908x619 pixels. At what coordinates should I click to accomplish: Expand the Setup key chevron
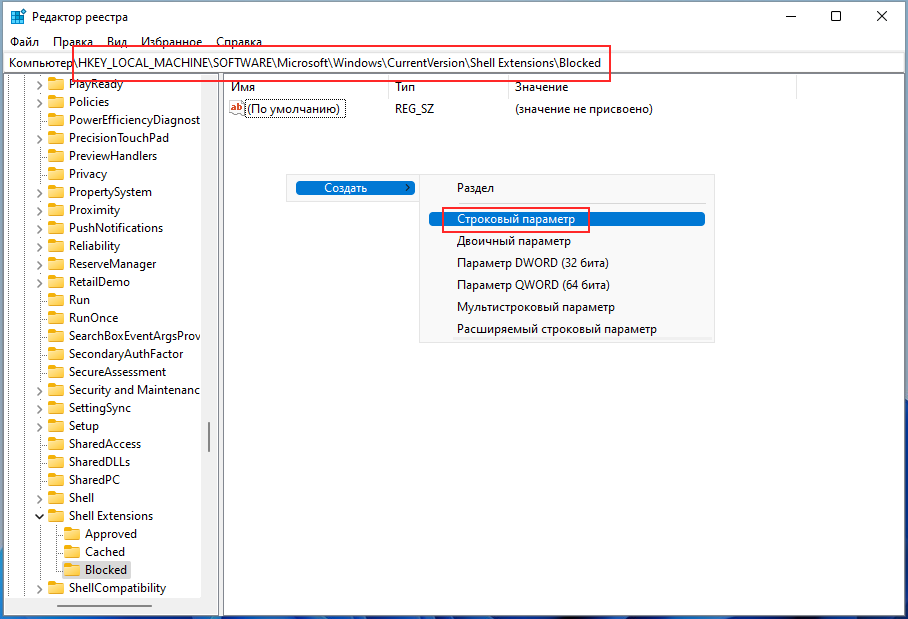tap(39, 426)
